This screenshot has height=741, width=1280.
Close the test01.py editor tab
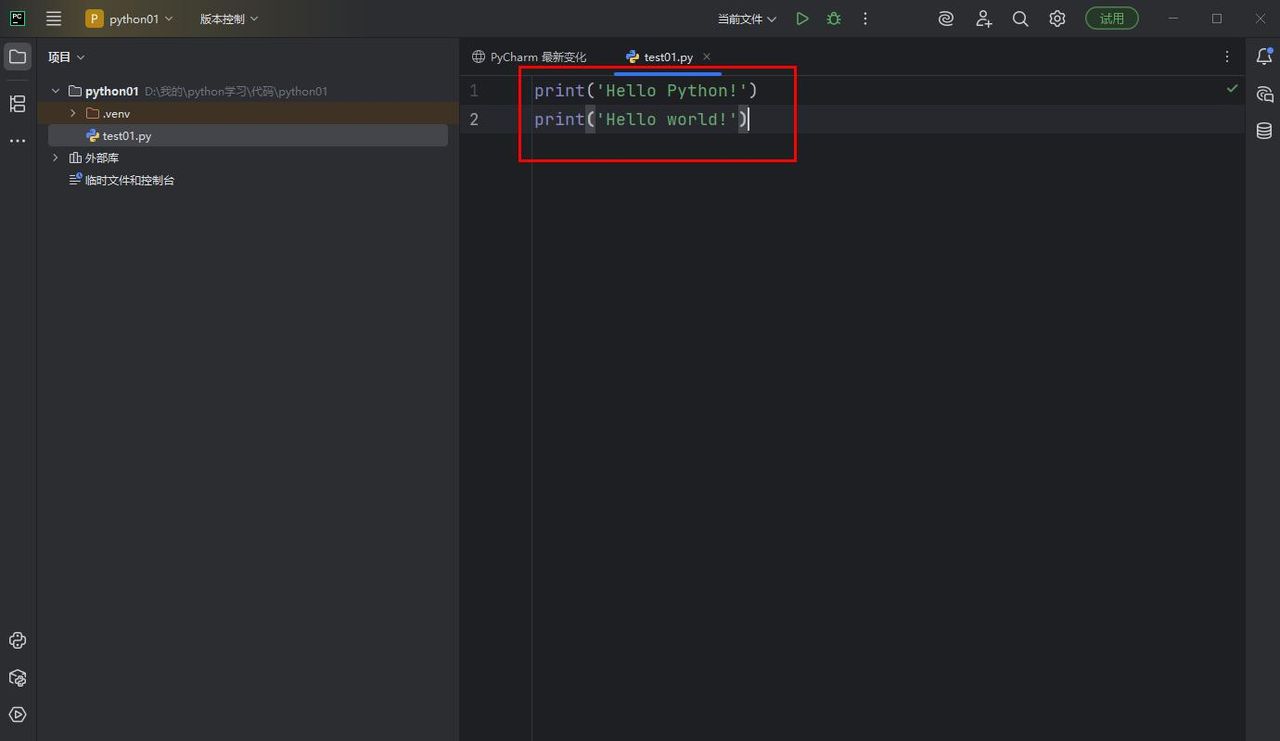(707, 57)
